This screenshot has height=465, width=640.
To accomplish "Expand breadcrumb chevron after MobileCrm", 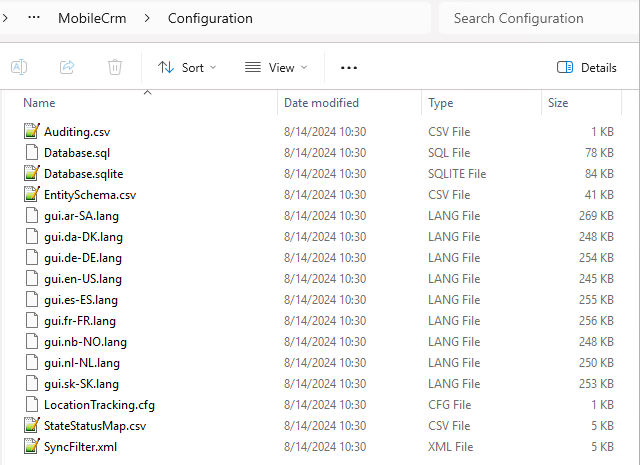I will click(x=147, y=18).
